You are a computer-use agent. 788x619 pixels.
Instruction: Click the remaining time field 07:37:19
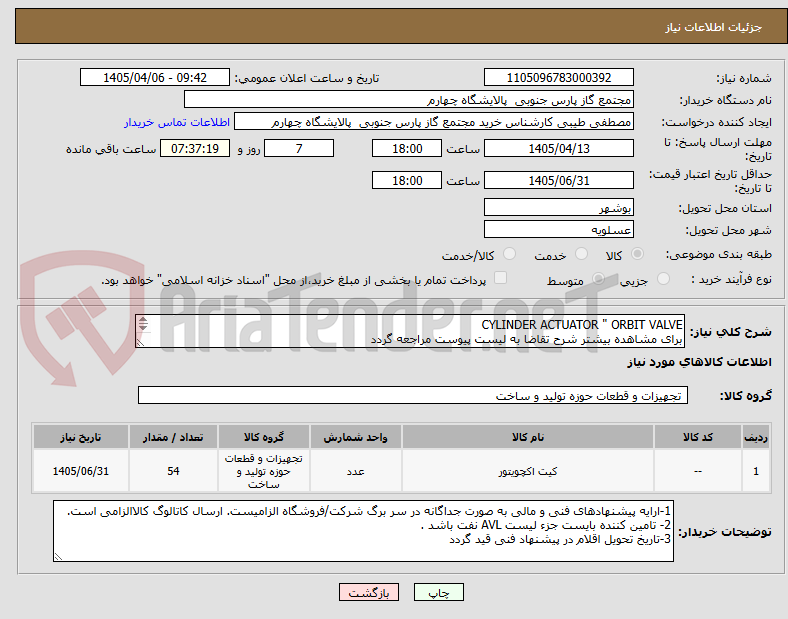tap(195, 148)
